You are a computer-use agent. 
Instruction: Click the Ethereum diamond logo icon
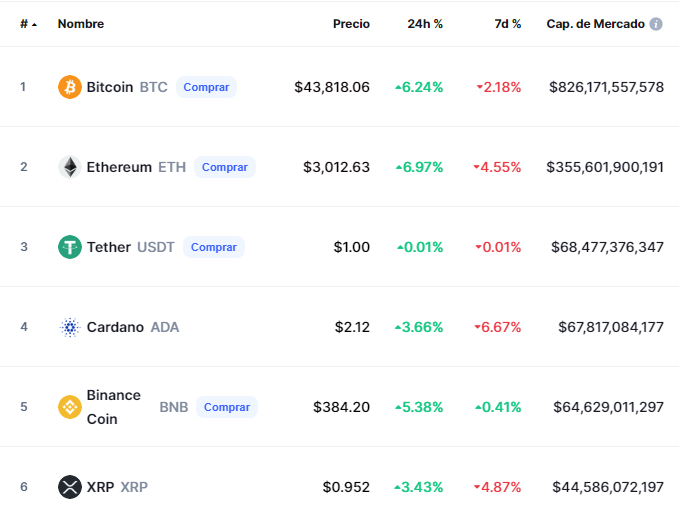click(70, 167)
